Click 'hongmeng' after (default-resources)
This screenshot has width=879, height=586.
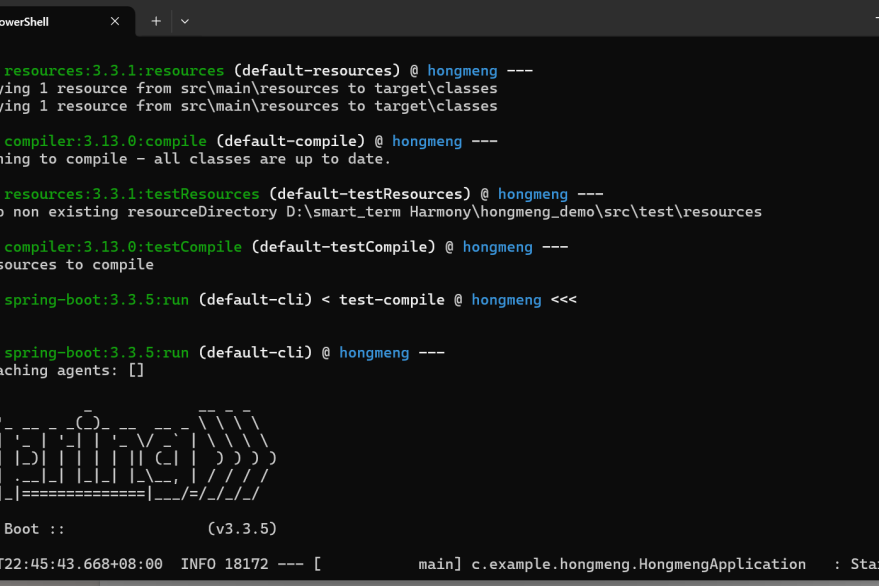tap(462, 71)
